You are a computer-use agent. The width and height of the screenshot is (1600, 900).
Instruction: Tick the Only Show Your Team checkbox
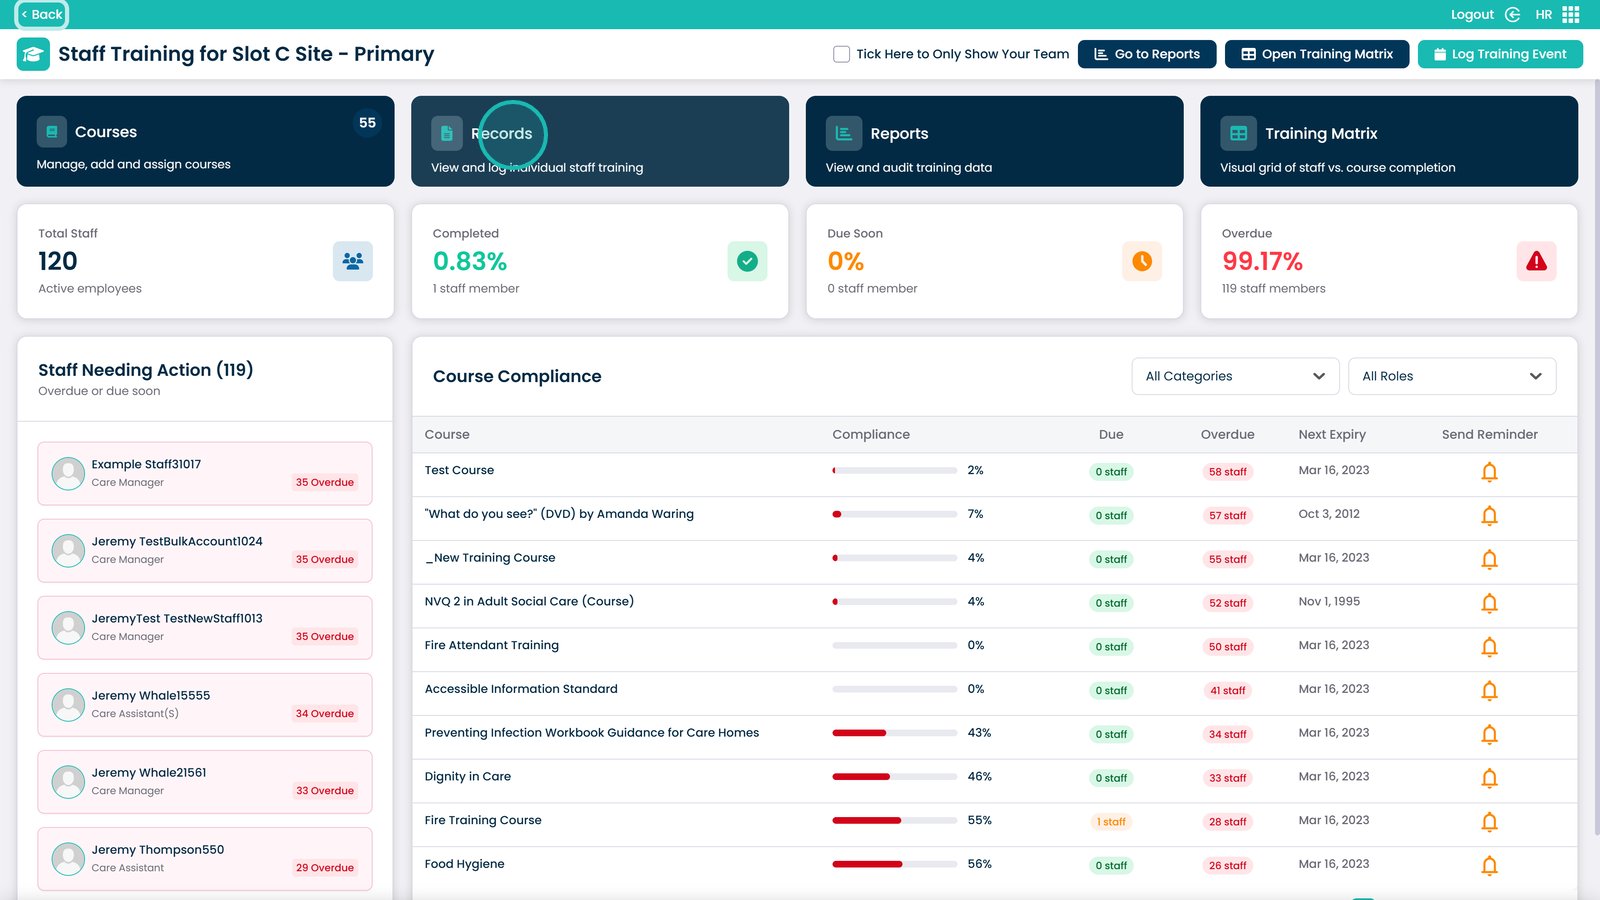841,54
